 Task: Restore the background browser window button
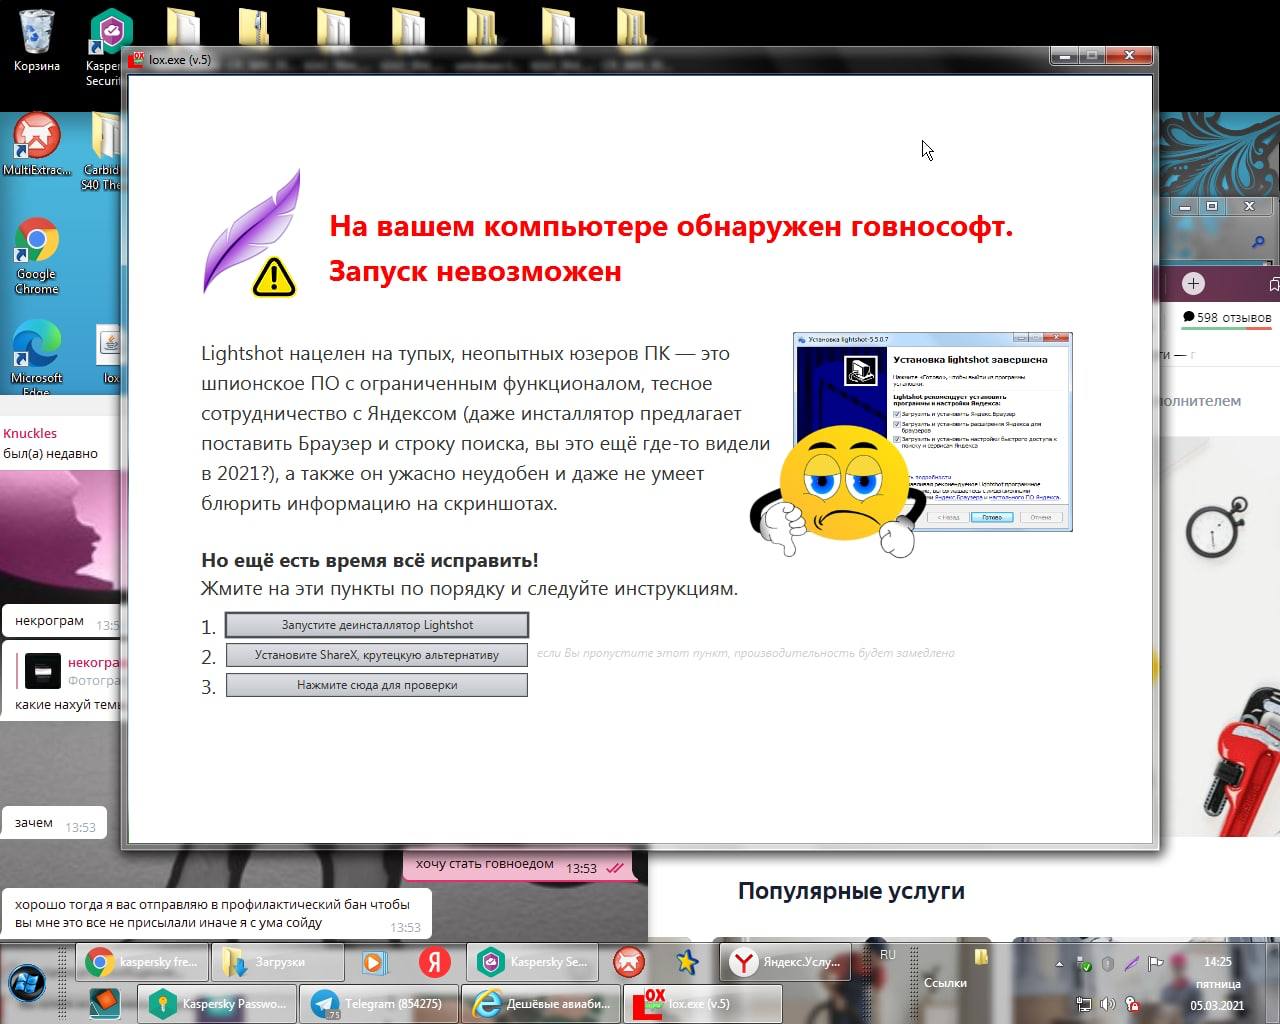click(1212, 207)
